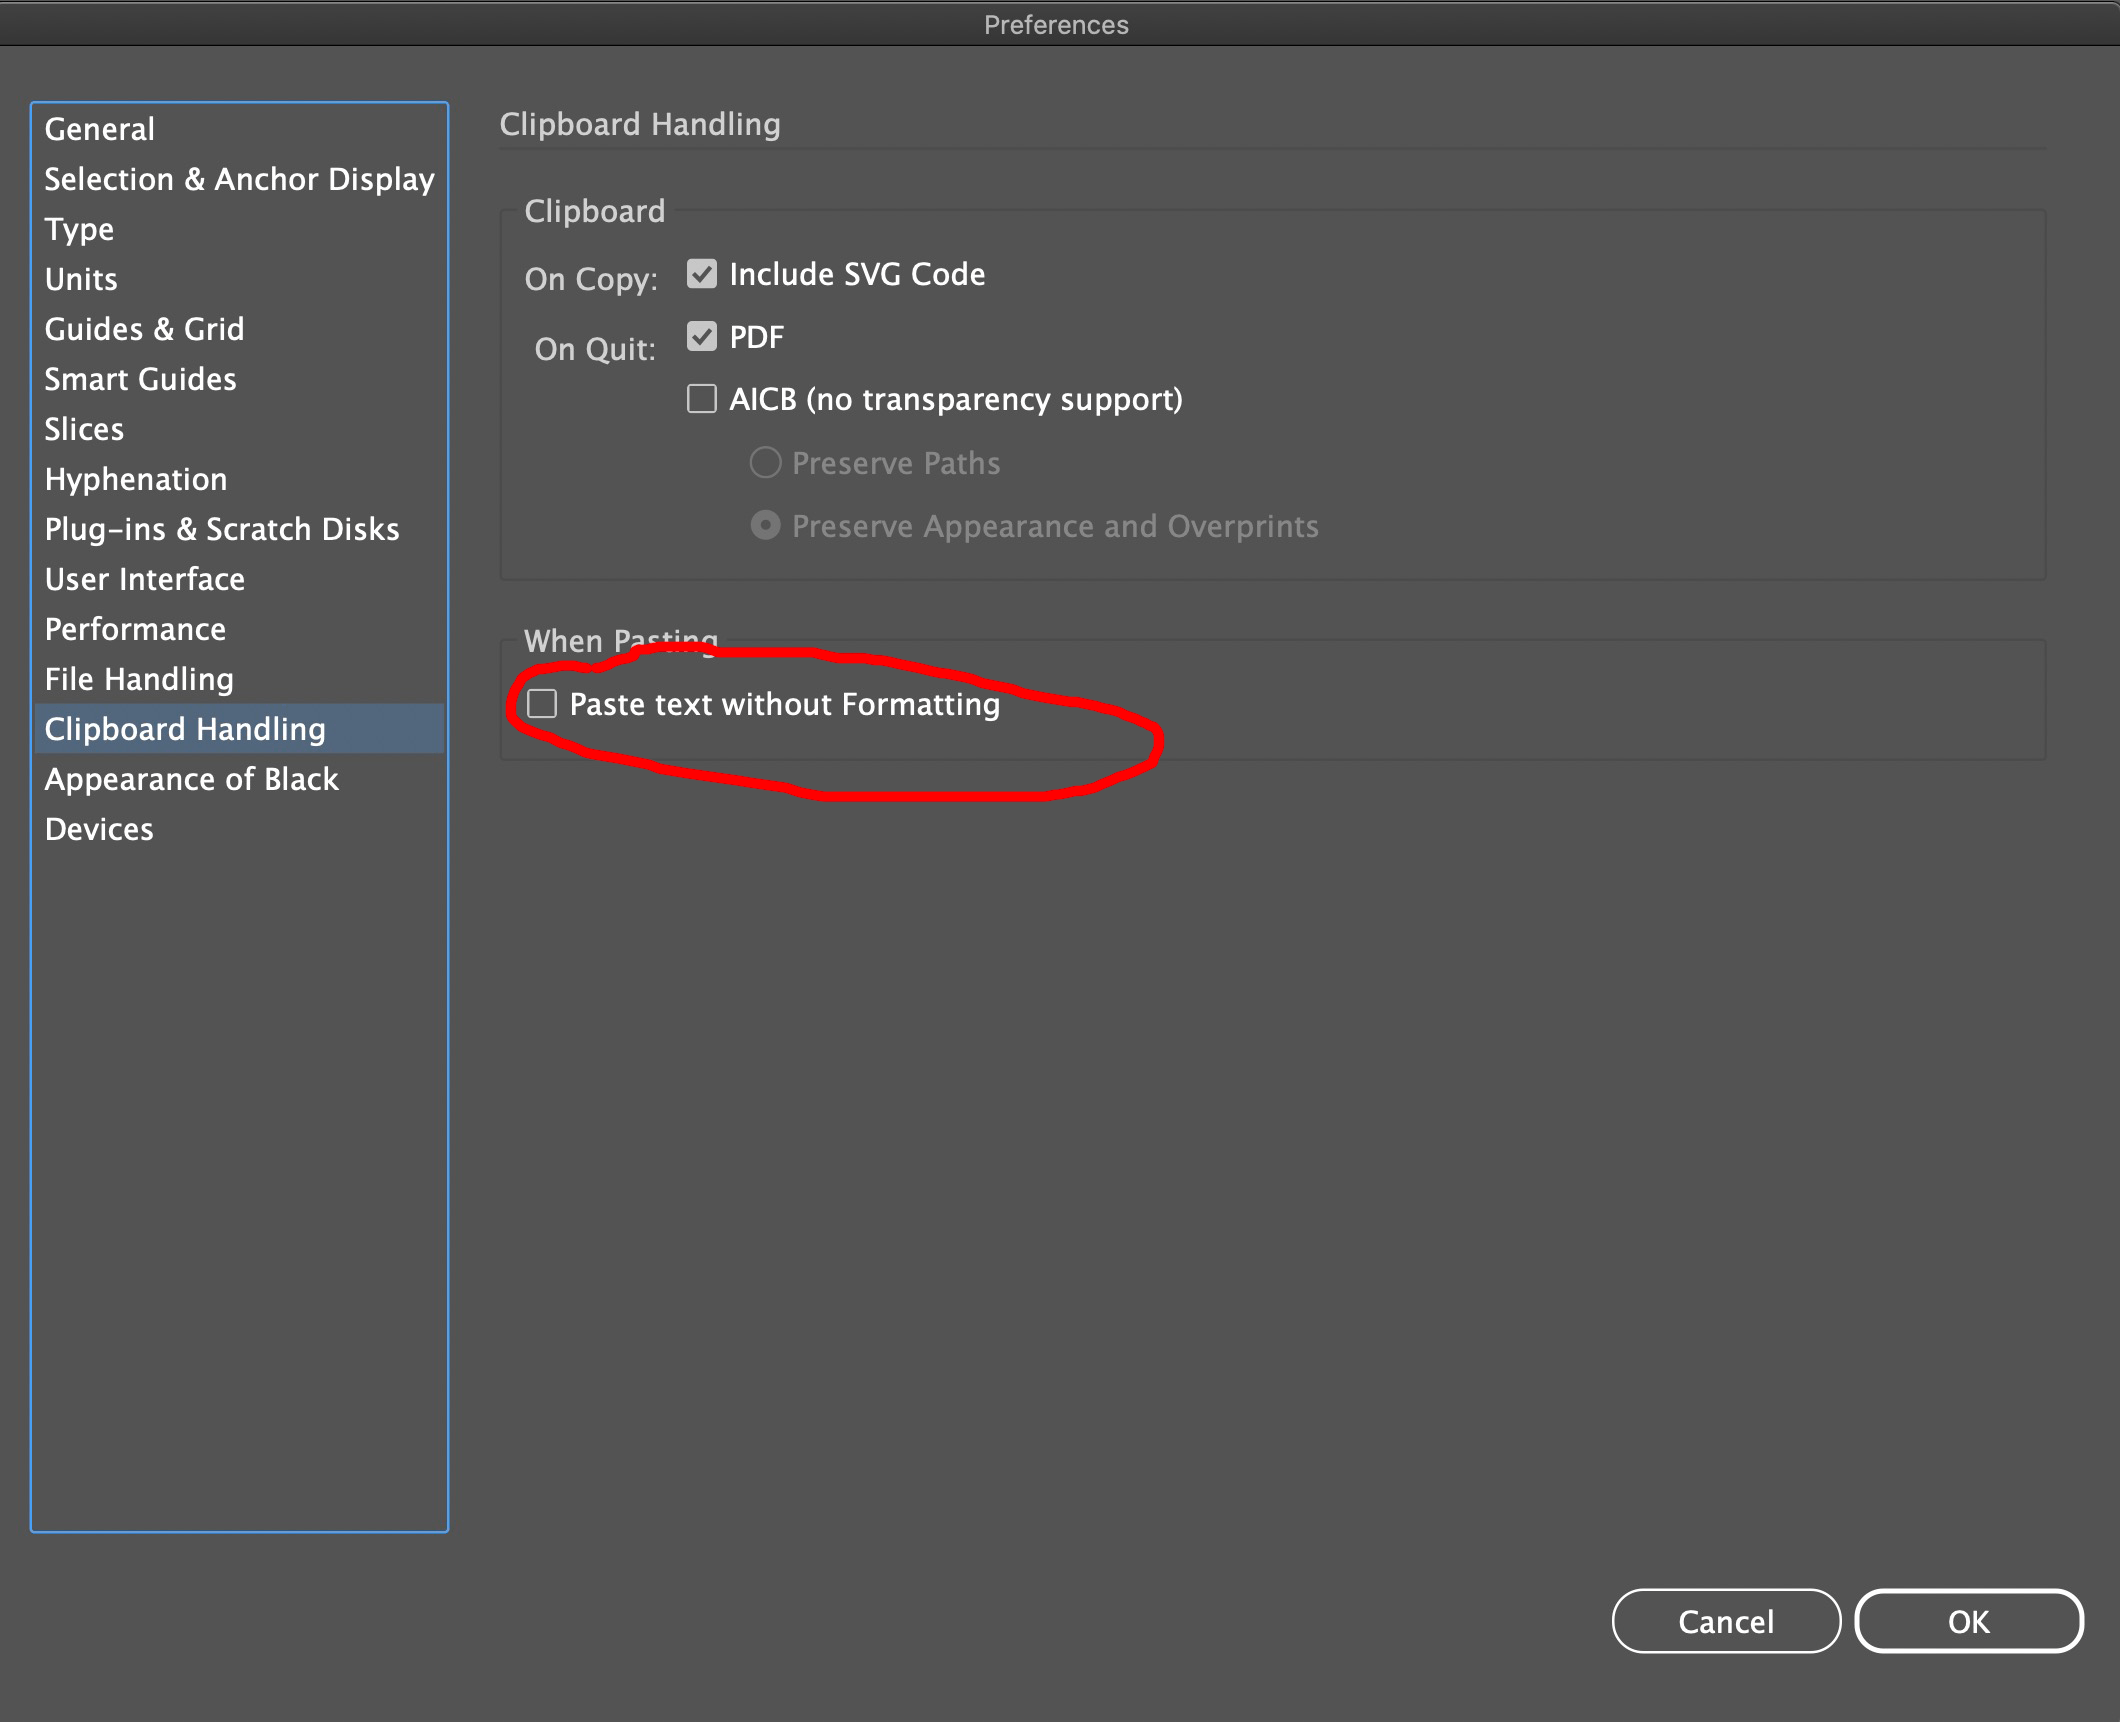2120x1722 pixels.
Task: Select the Units preferences category
Action: click(81, 279)
